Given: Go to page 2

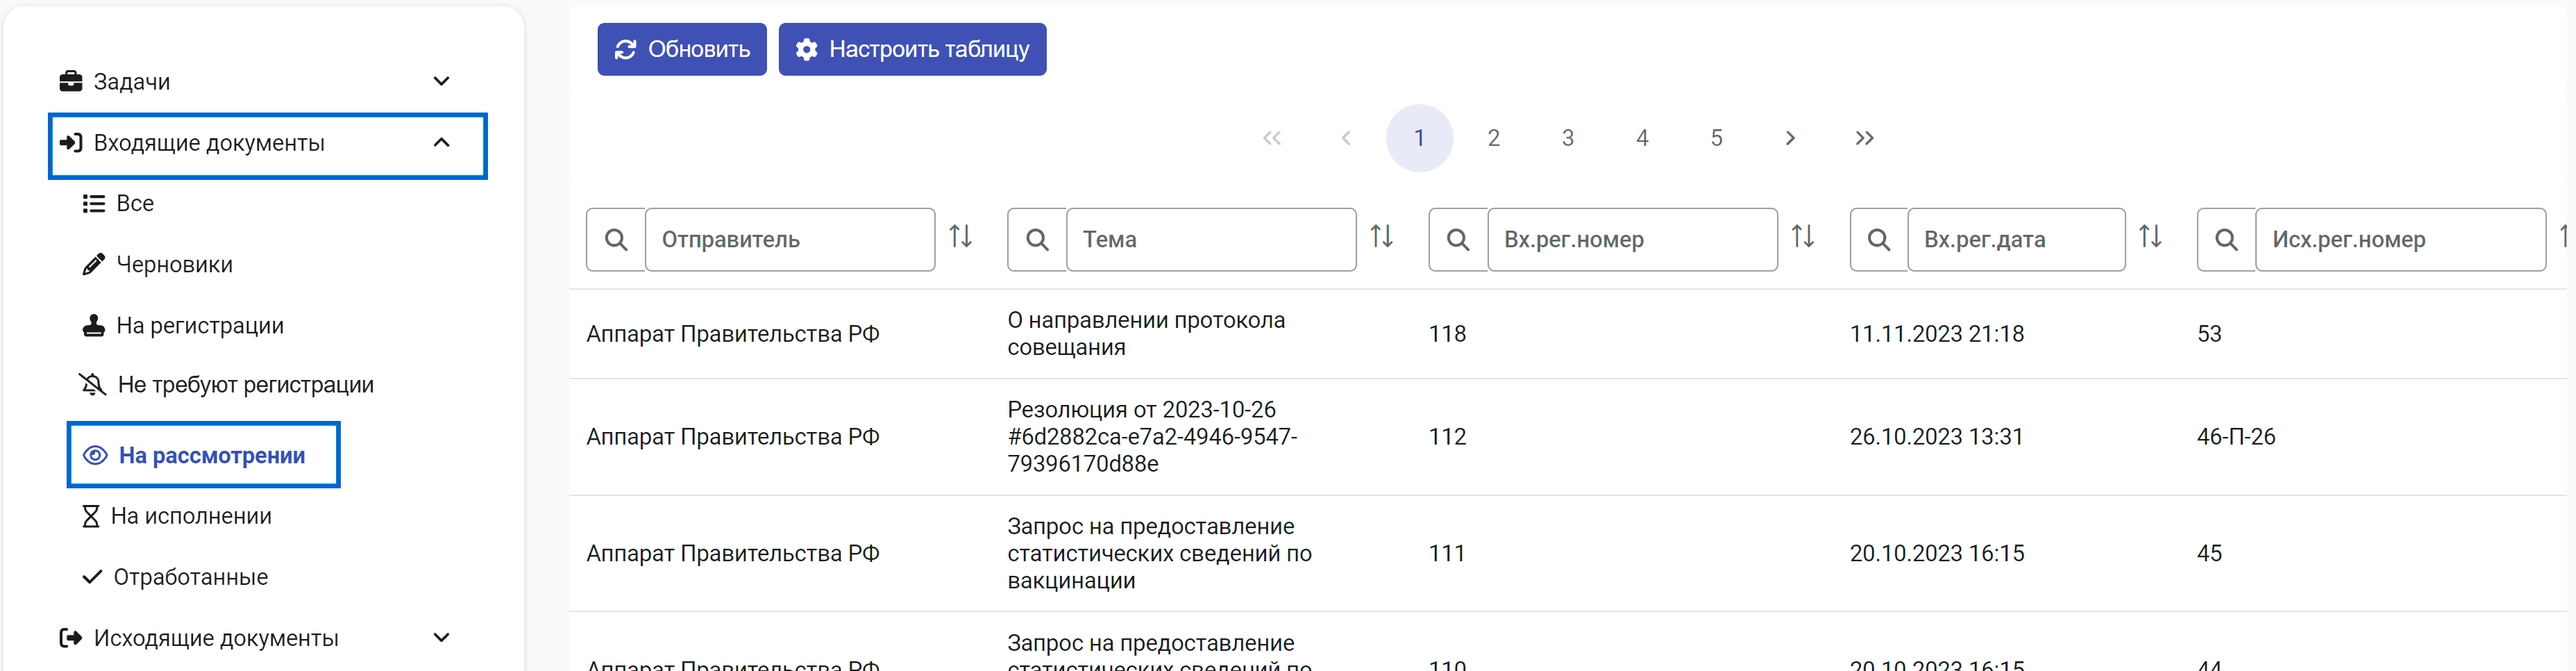Looking at the screenshot, I should (1493, 138).
